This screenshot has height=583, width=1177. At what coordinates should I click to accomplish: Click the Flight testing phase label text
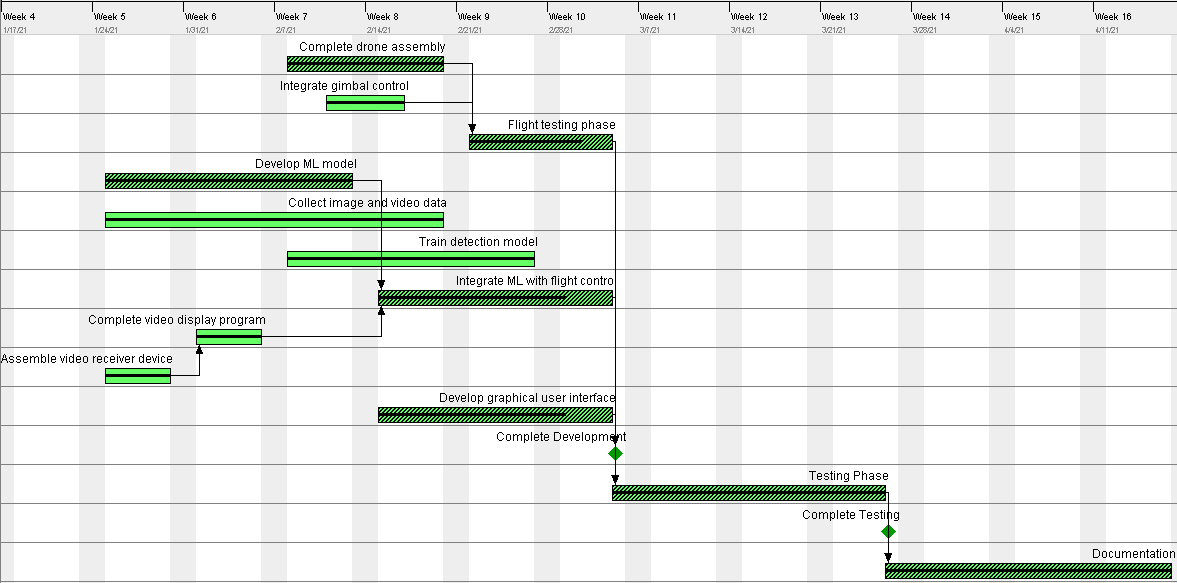(x=561, y=125)
